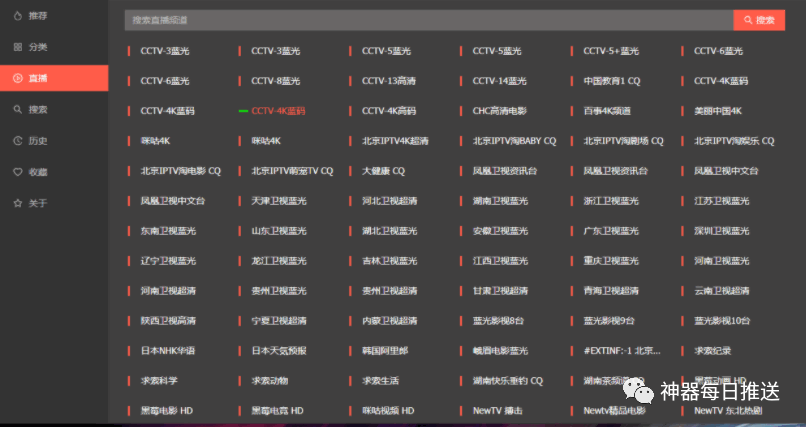Play the 龙江卫视蓝光 channel

[279, 261]
